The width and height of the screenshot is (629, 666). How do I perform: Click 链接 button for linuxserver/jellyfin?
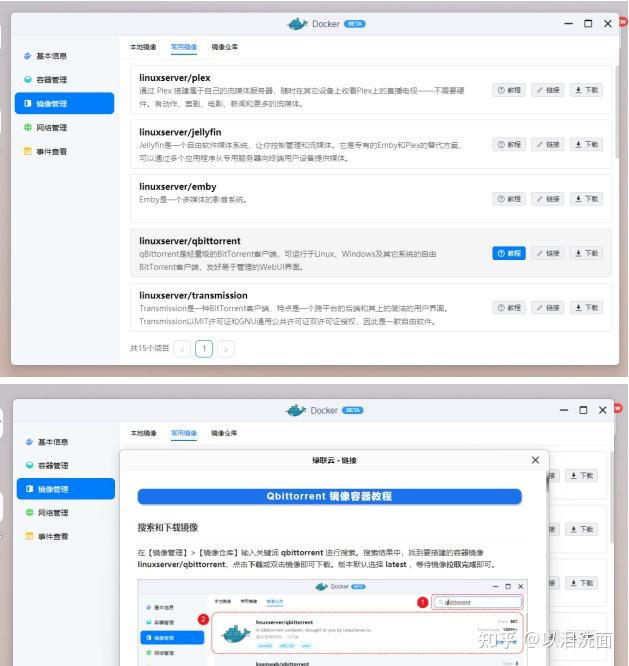click(547, 144)
